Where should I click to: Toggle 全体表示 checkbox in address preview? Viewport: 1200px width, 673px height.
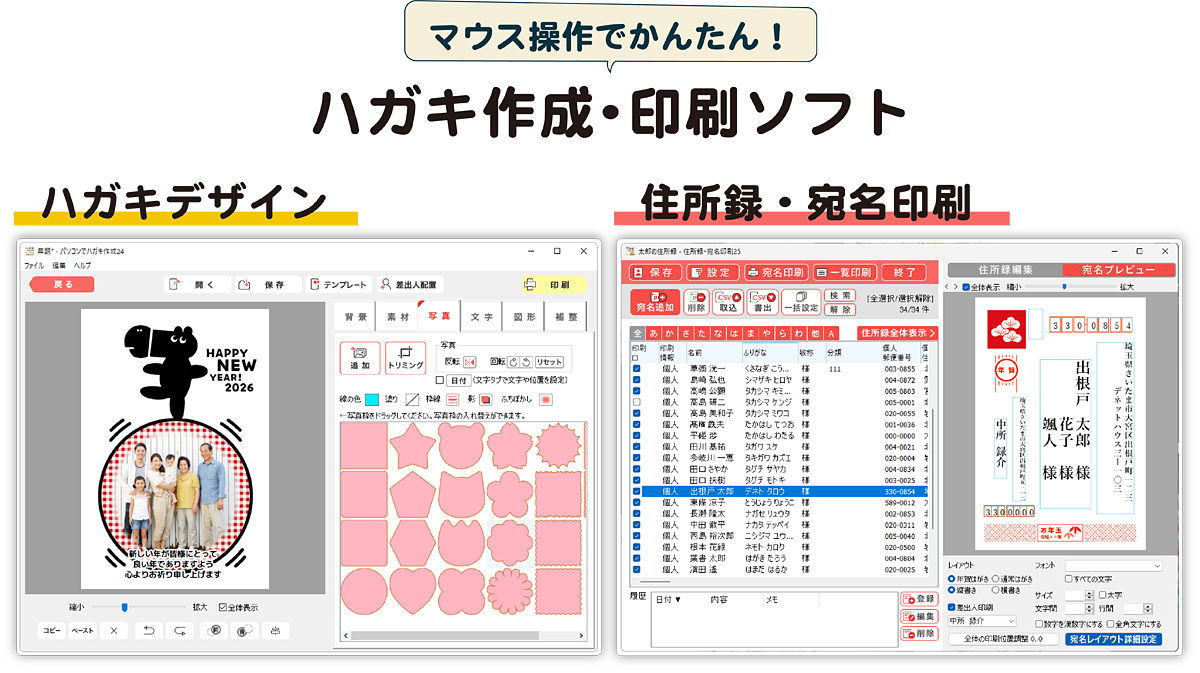click(x=965, y=287)
